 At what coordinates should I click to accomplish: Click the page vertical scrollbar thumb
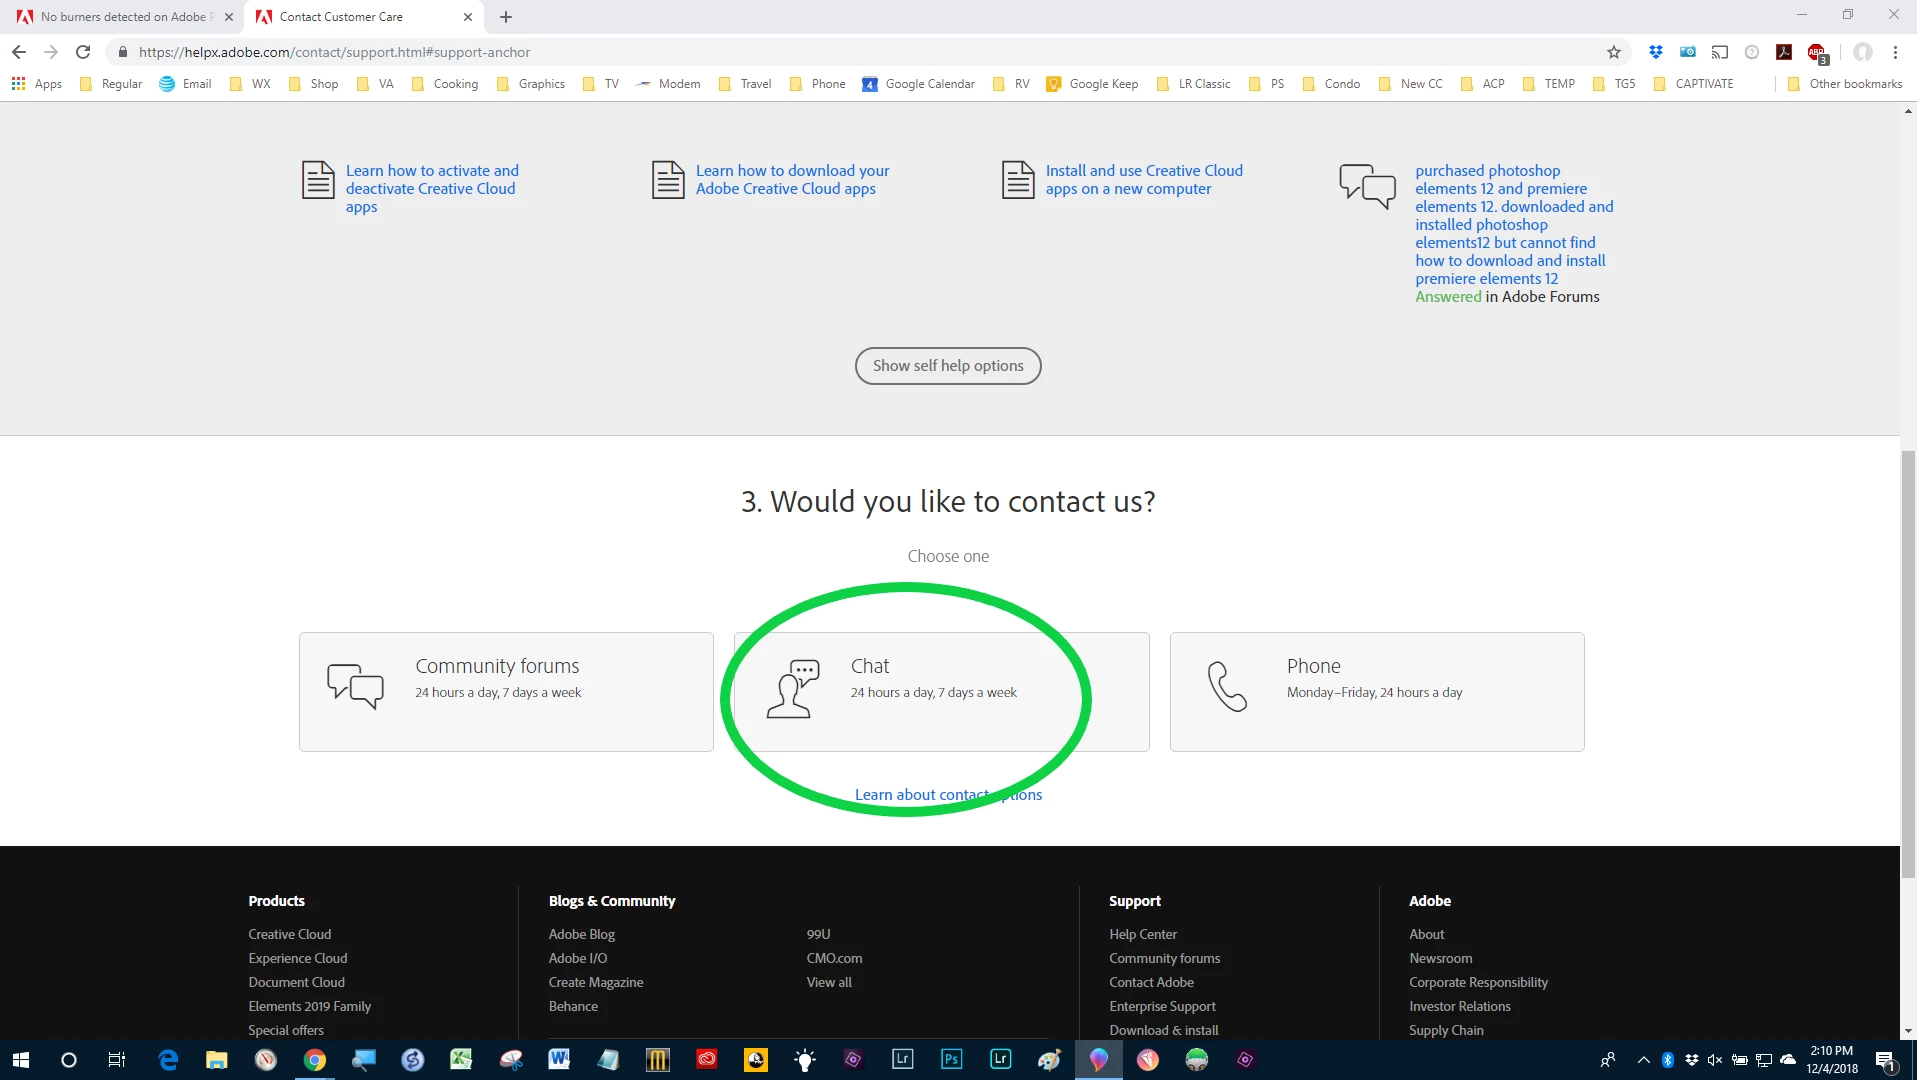(x=1908, y=664)
